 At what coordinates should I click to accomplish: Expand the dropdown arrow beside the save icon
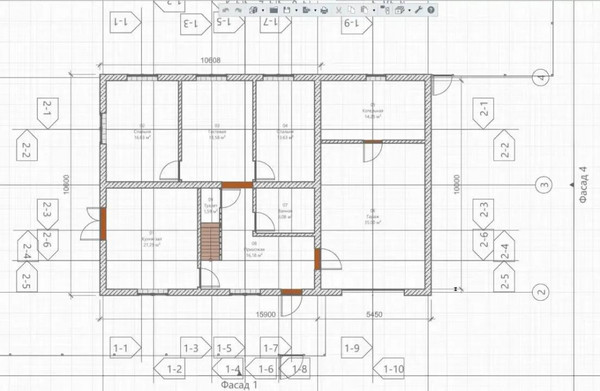pos(297,10)
